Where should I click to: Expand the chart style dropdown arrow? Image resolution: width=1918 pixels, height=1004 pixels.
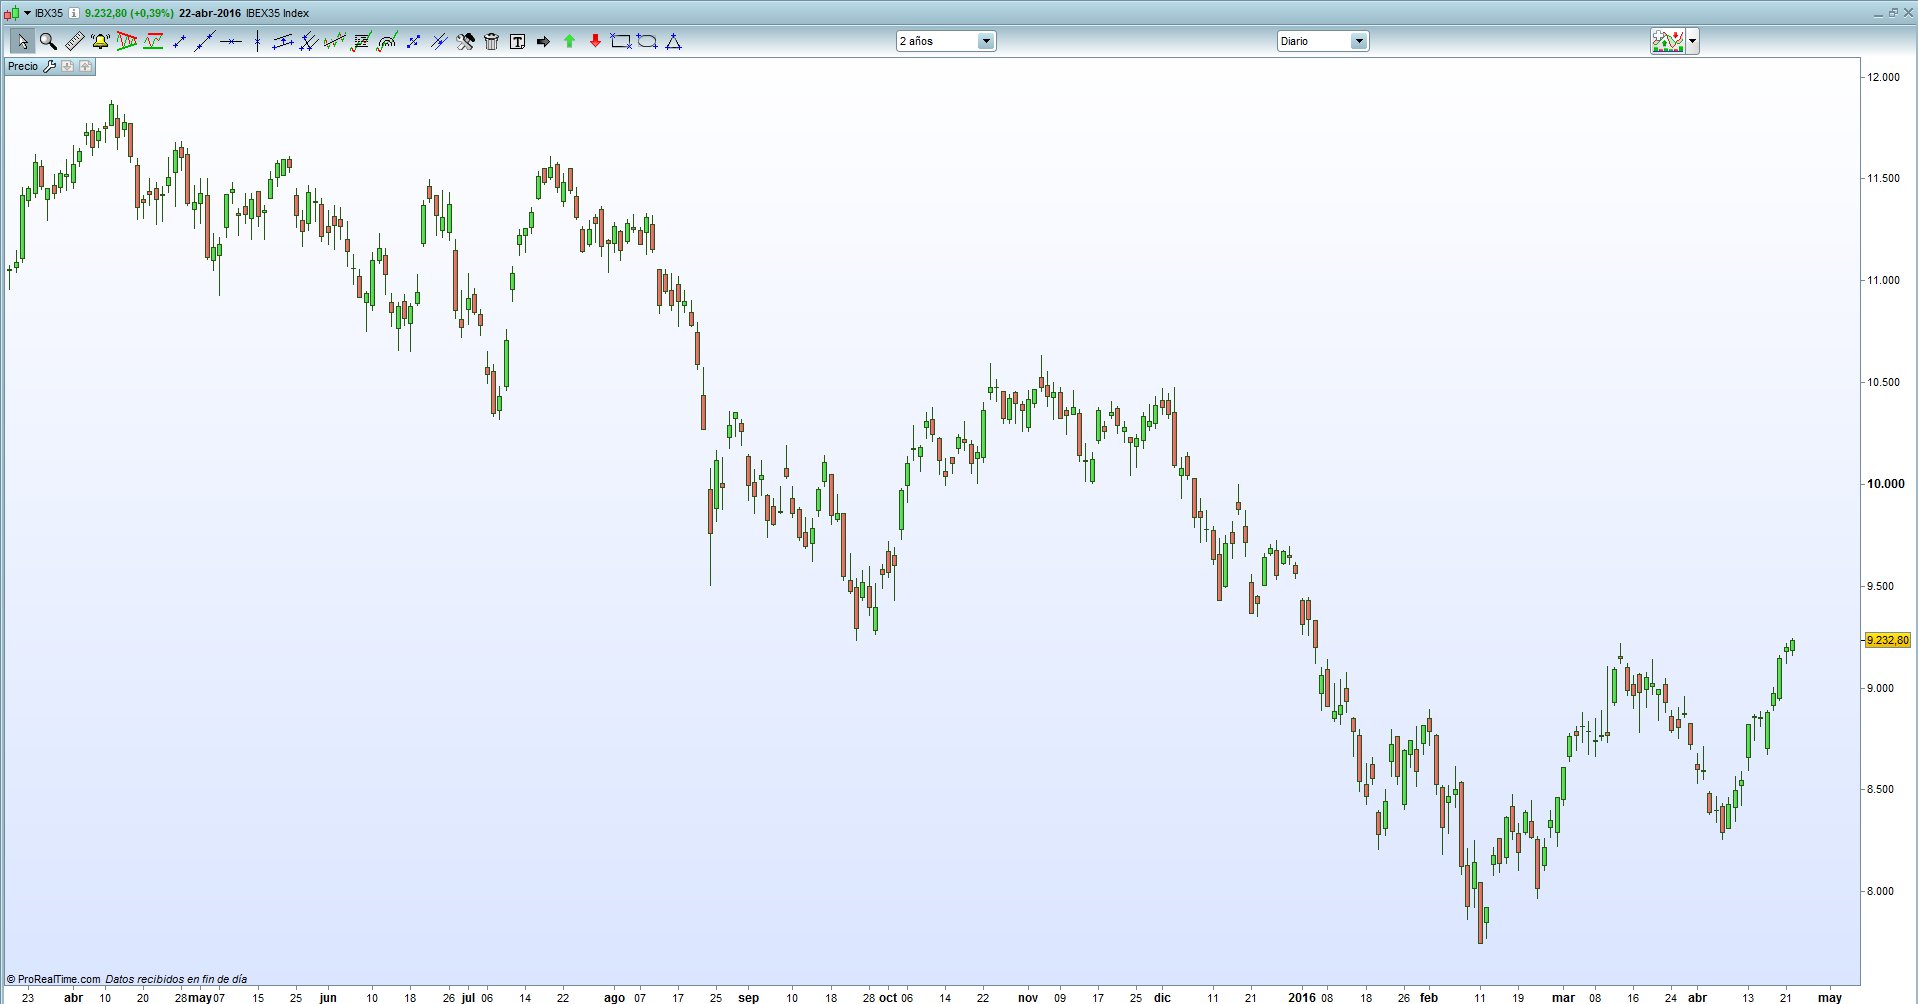pos(27,13)
